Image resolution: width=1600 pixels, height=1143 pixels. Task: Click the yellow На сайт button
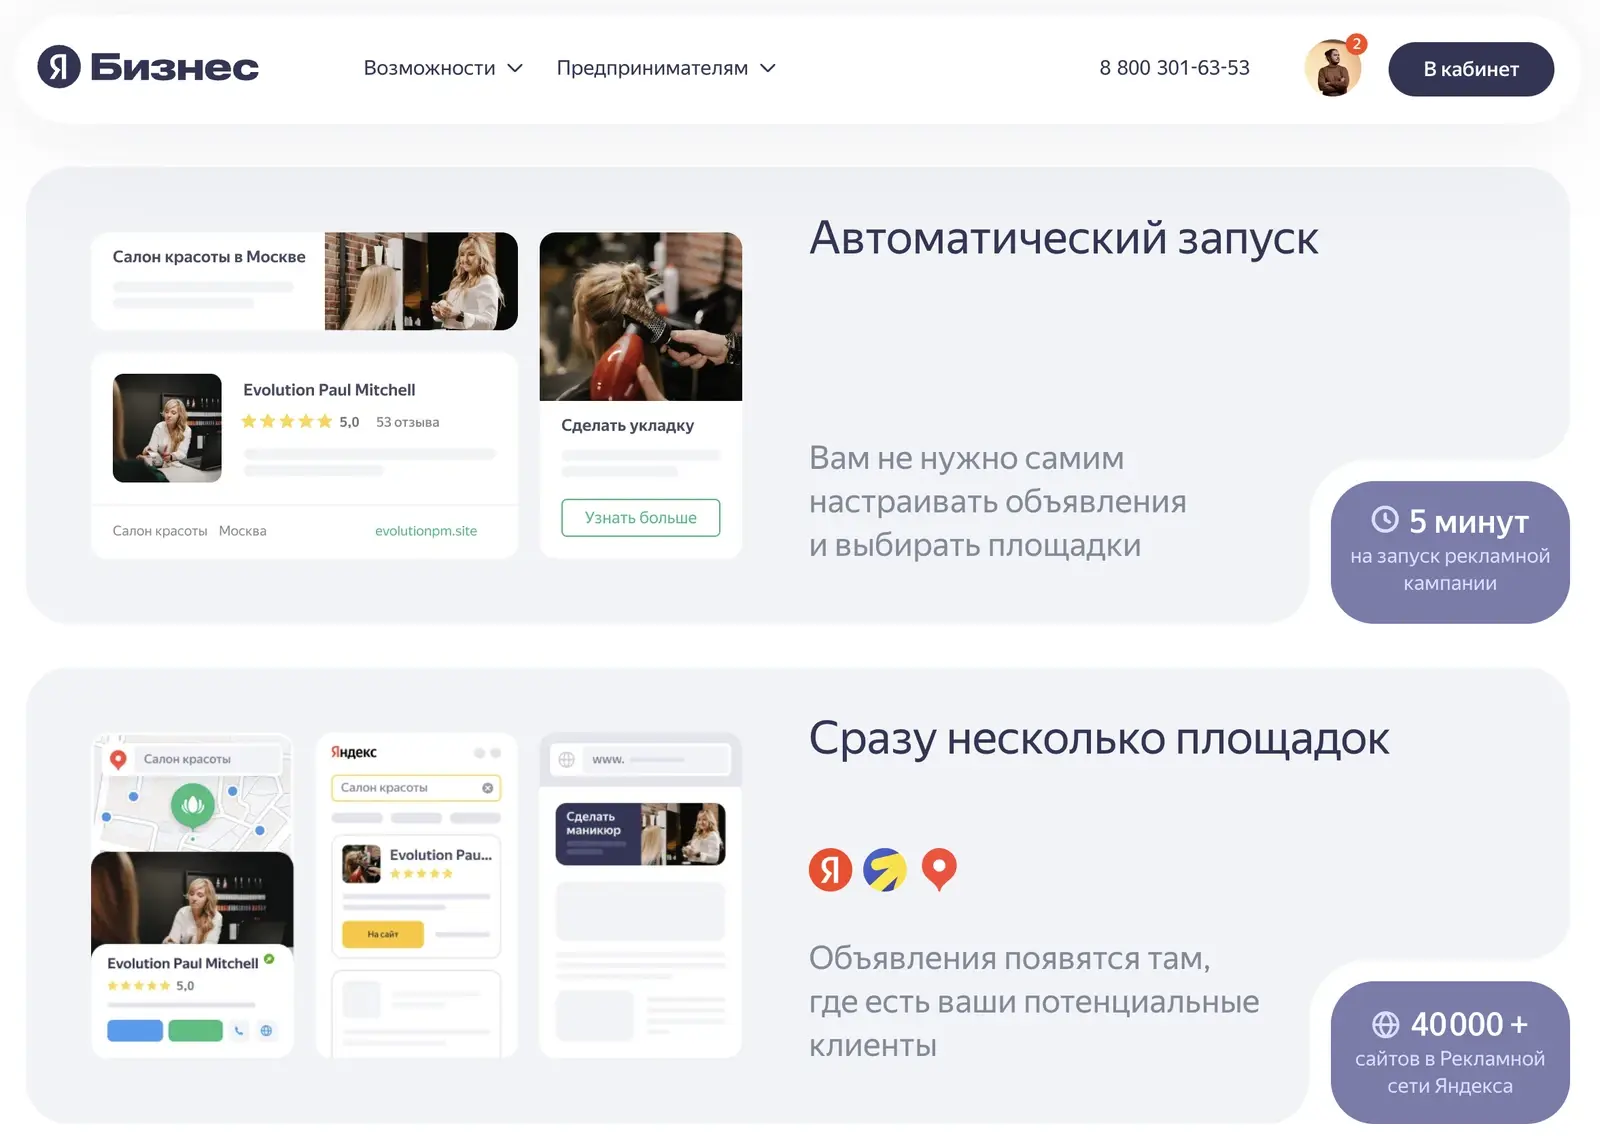coord(383,934)
